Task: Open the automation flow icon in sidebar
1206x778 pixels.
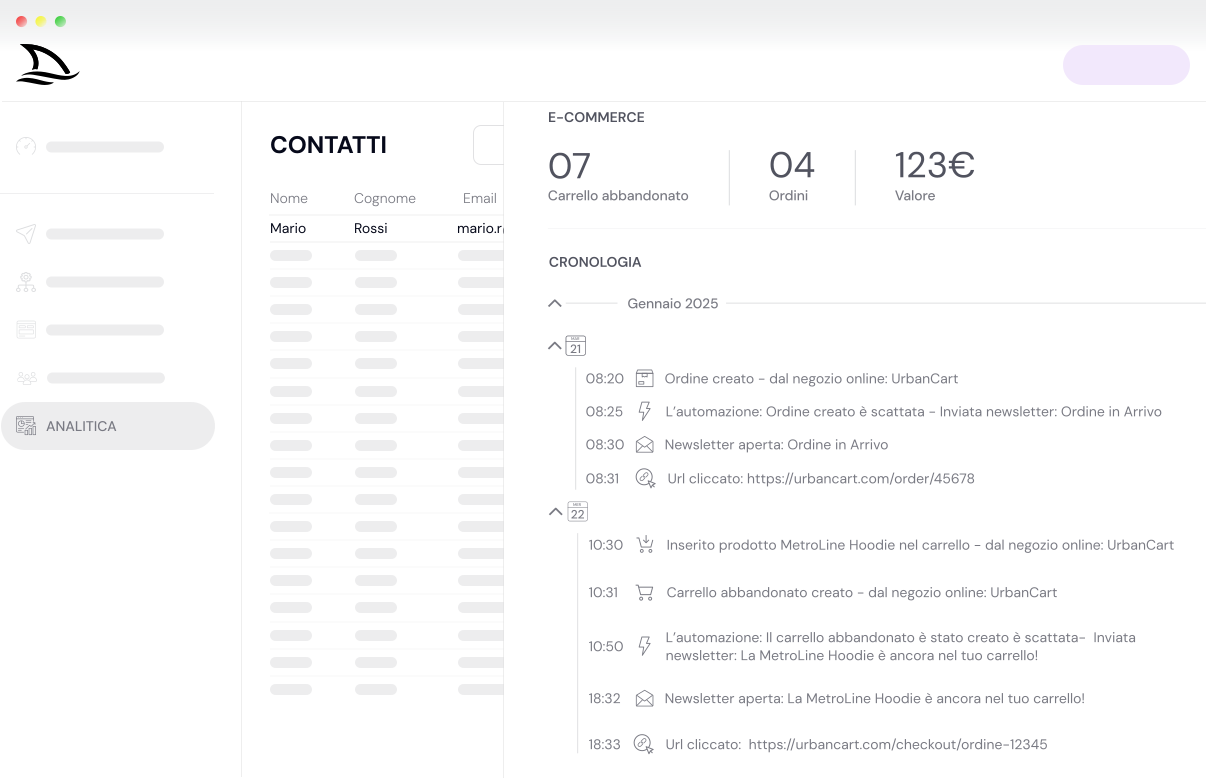Action: [26, 282]
